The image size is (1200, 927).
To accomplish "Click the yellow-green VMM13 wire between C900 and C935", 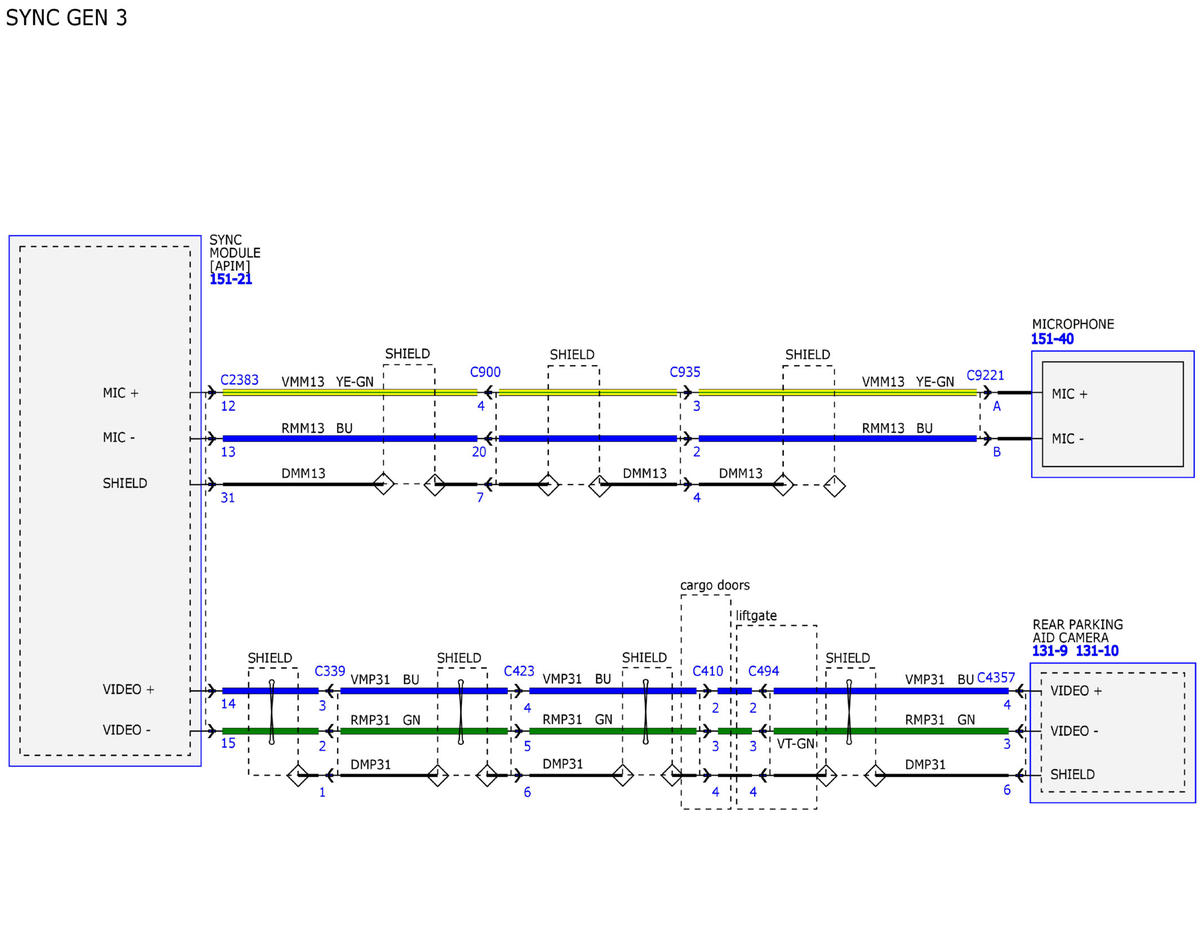I will [587, 393].
